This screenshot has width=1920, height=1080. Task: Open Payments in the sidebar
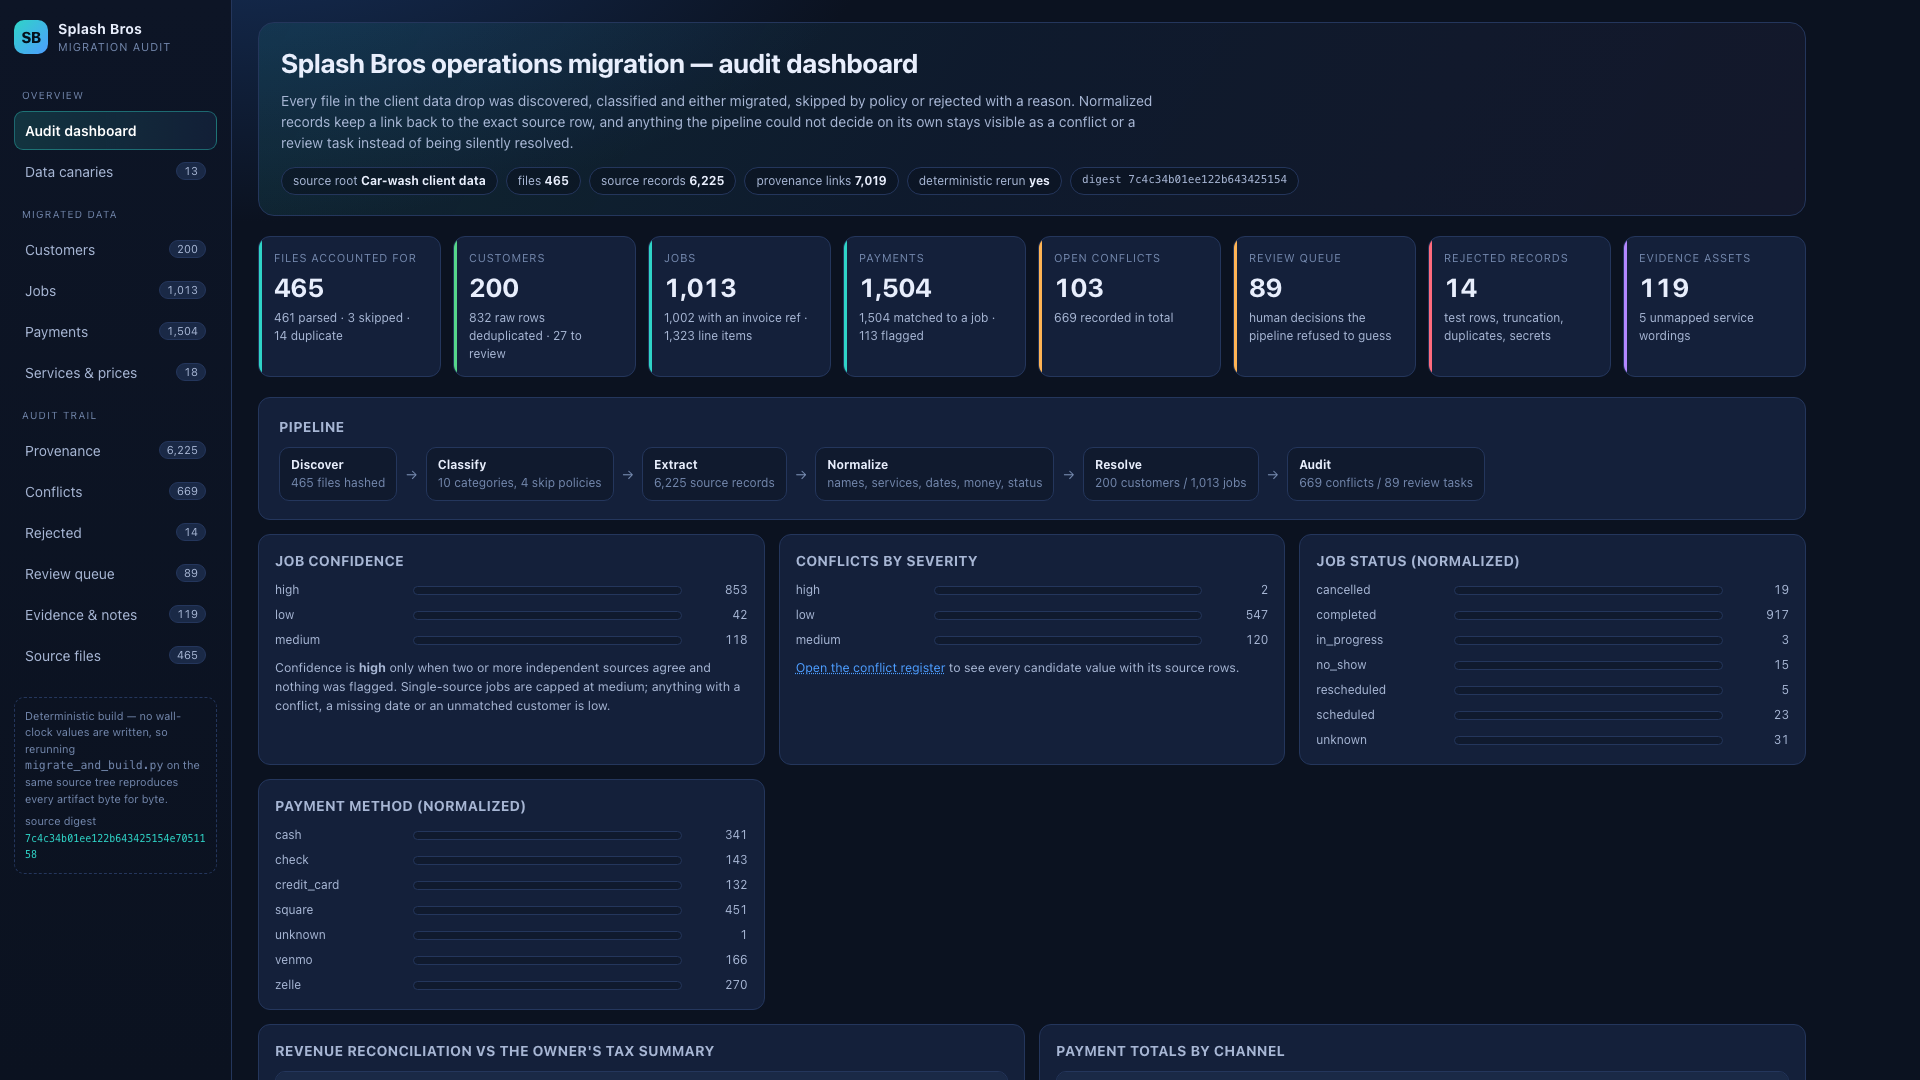pos(115,332)
